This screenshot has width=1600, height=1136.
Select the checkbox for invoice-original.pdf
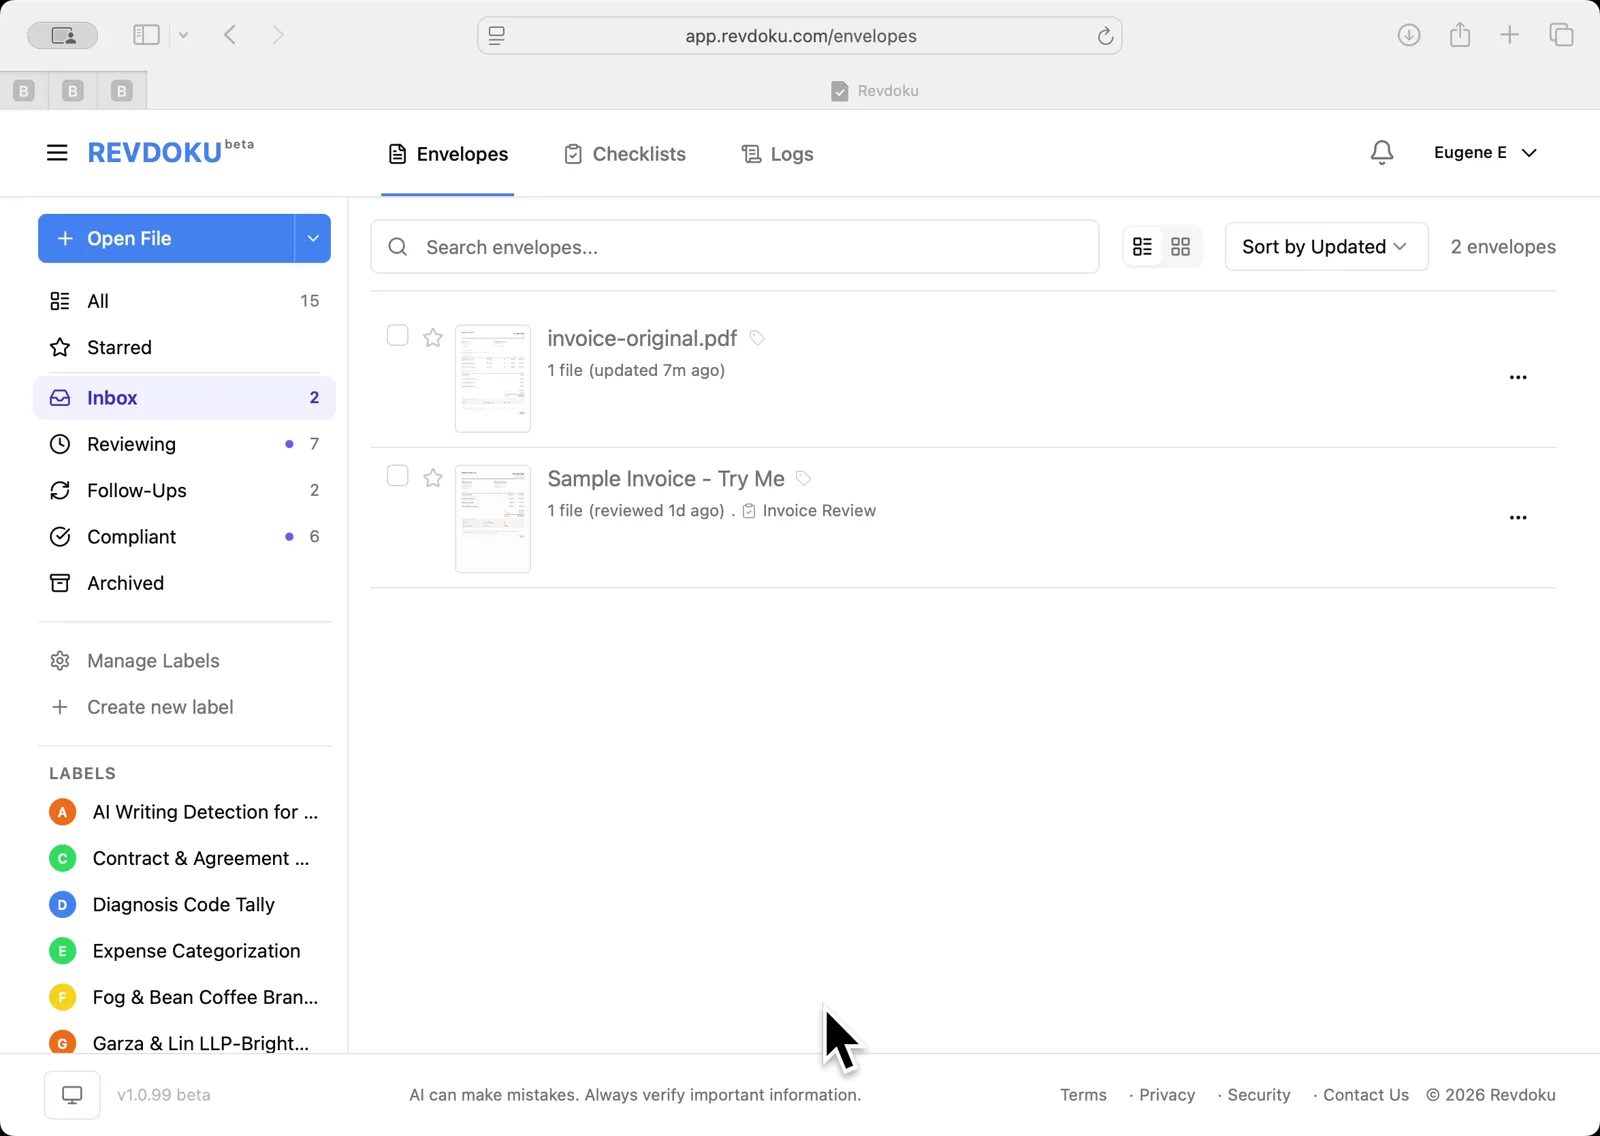pyautogui.click(x=397, y=336)
